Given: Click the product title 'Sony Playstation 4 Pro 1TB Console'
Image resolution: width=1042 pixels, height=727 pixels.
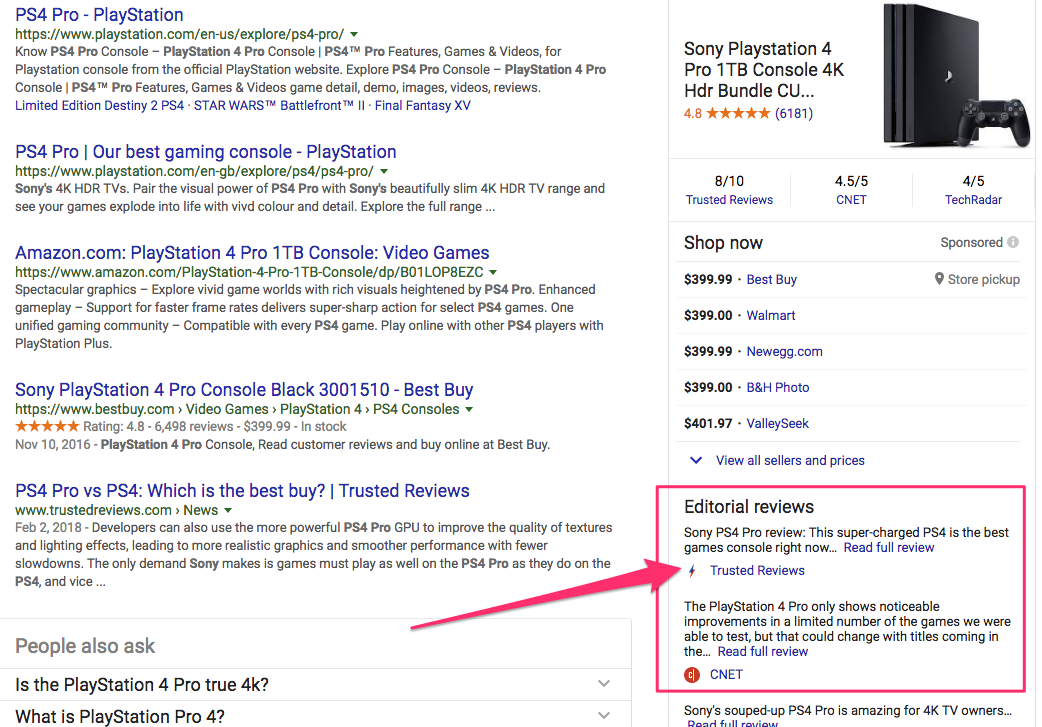Looking at the screenshot, I should point(764,70).
